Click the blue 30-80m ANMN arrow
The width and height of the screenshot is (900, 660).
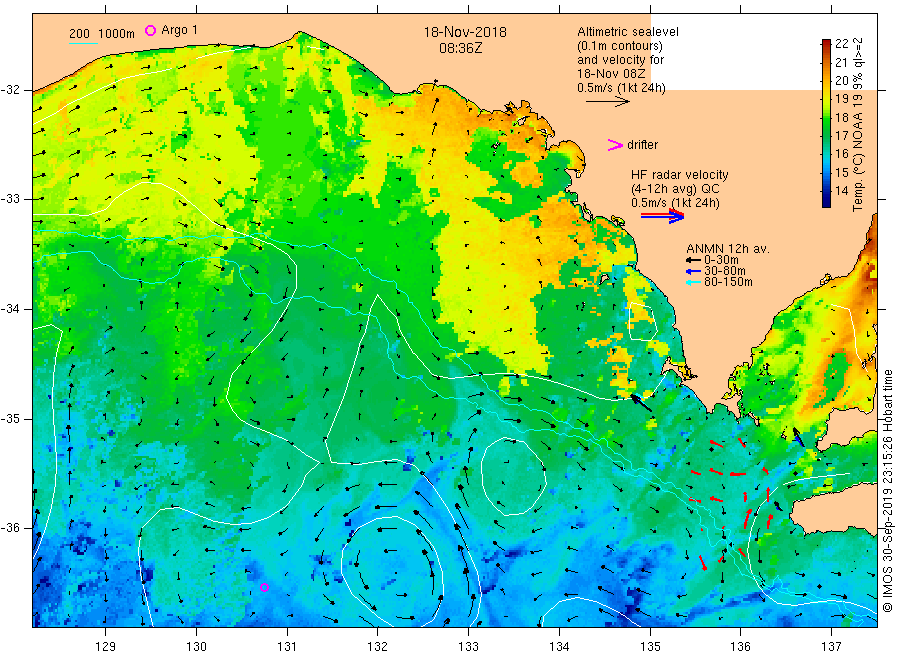point(693,271)
